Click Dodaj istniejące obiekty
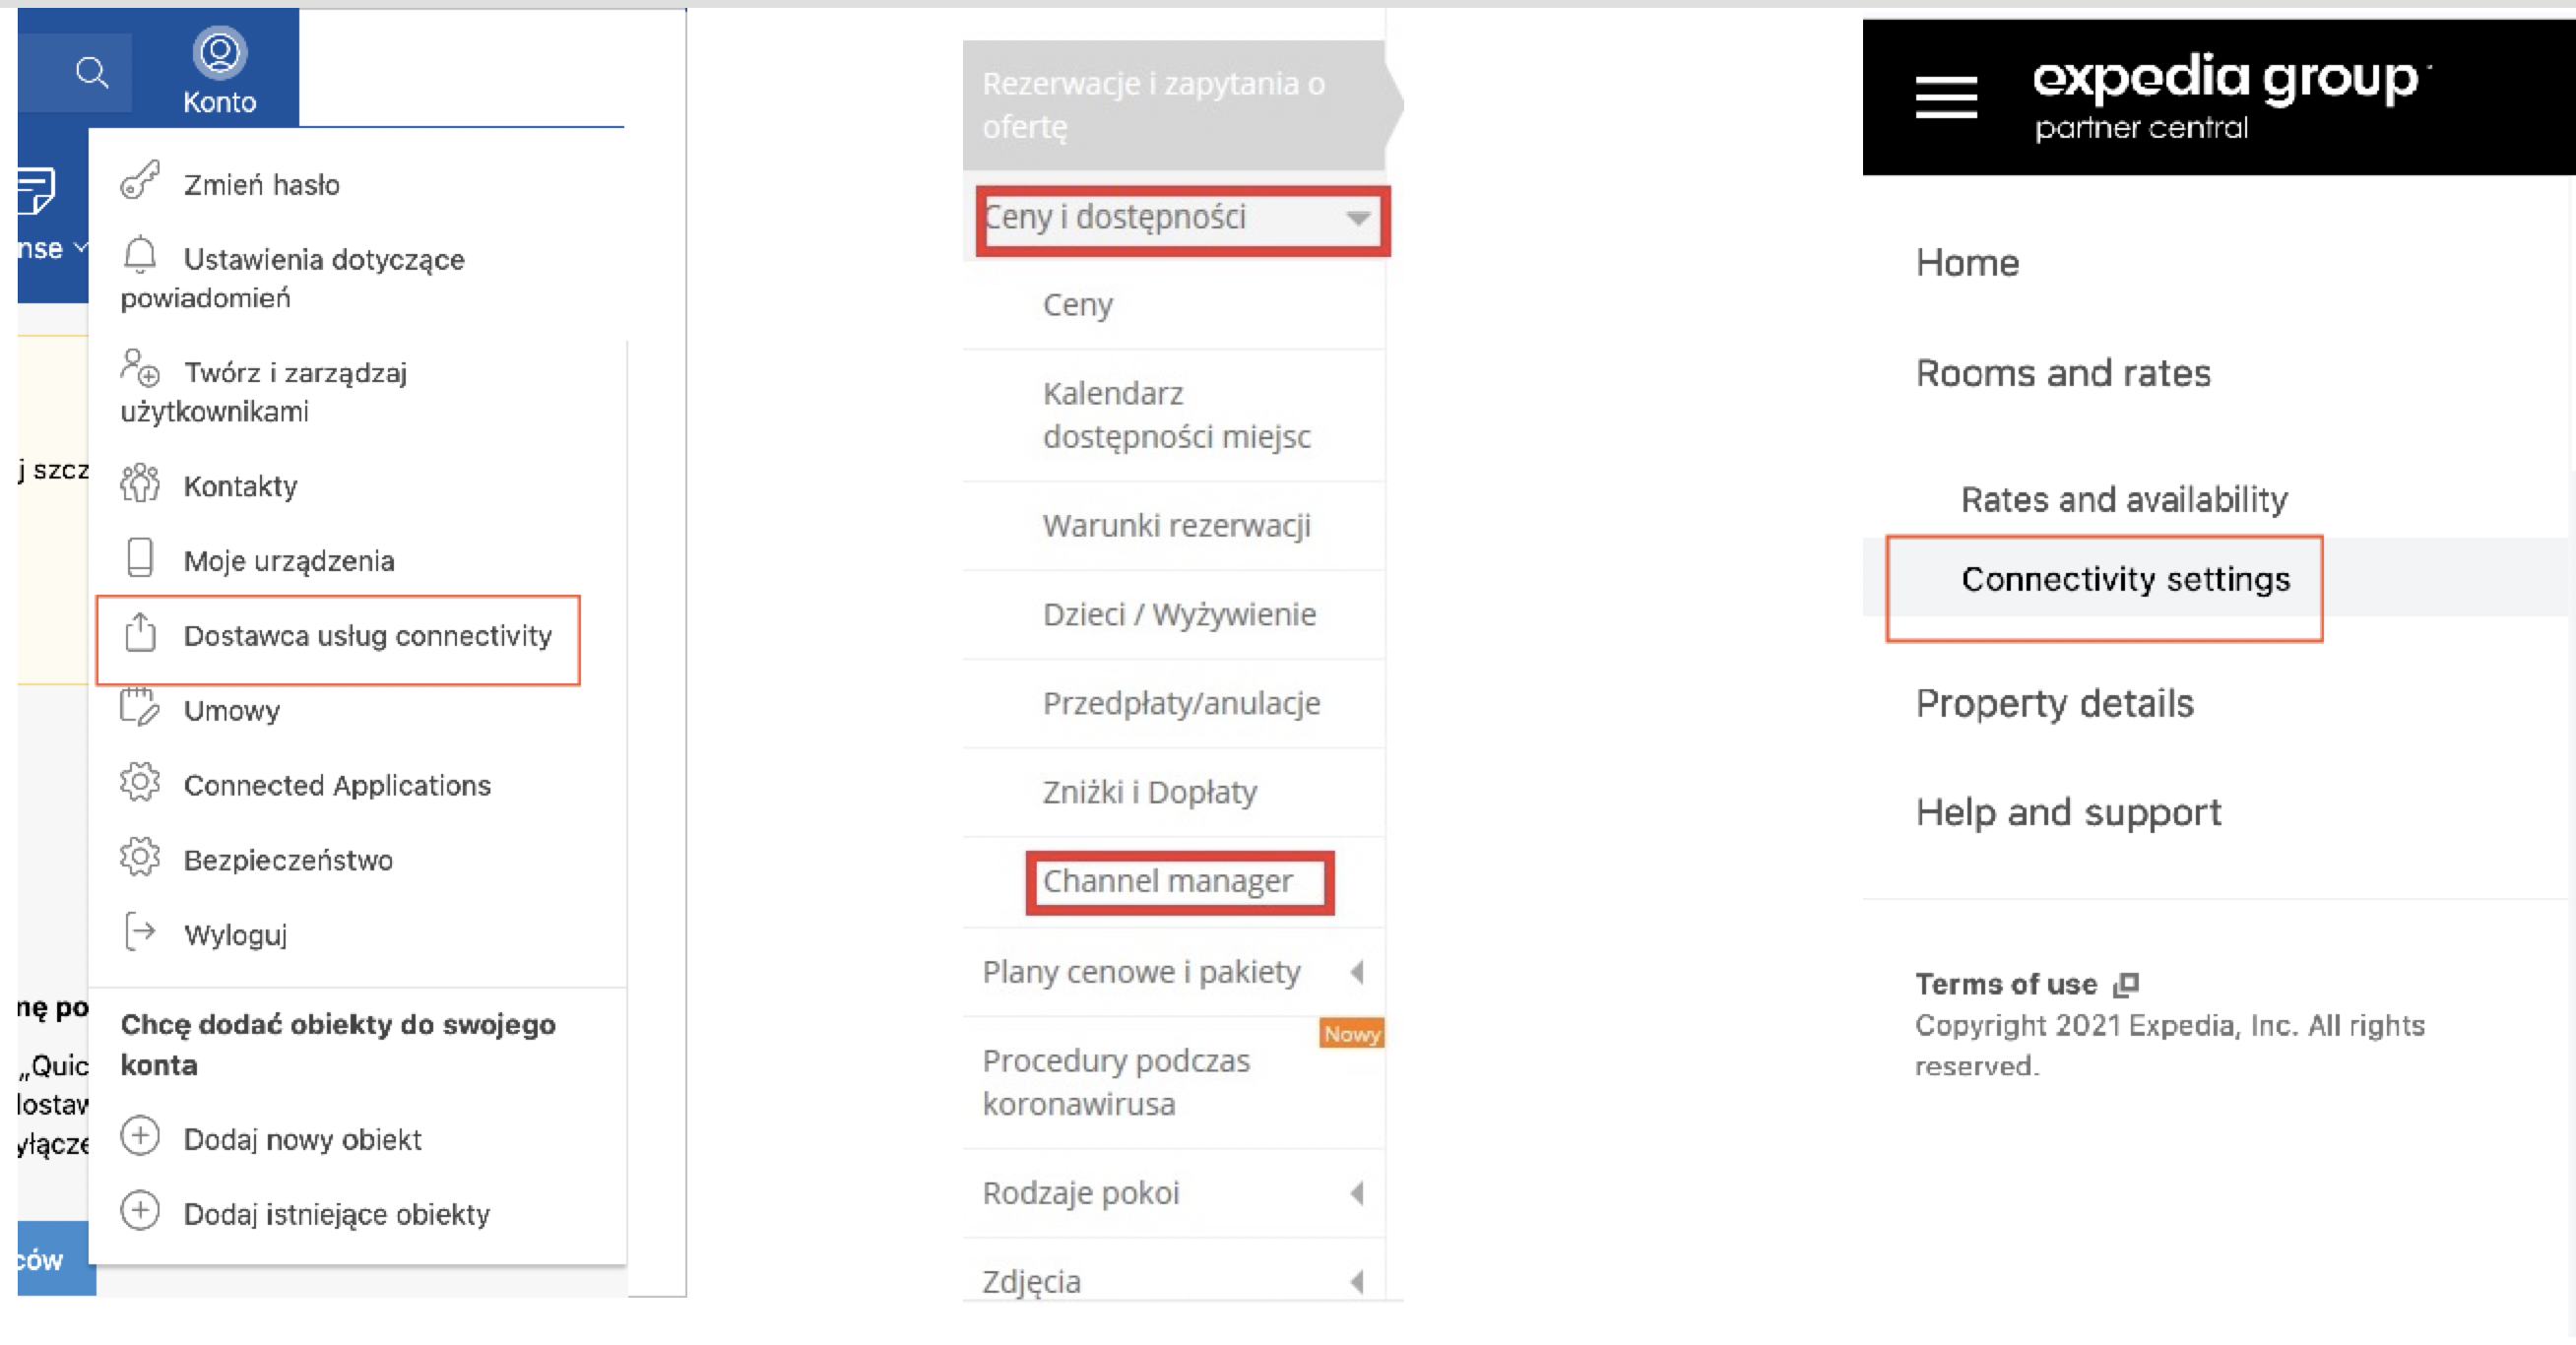 point(337,1215)
